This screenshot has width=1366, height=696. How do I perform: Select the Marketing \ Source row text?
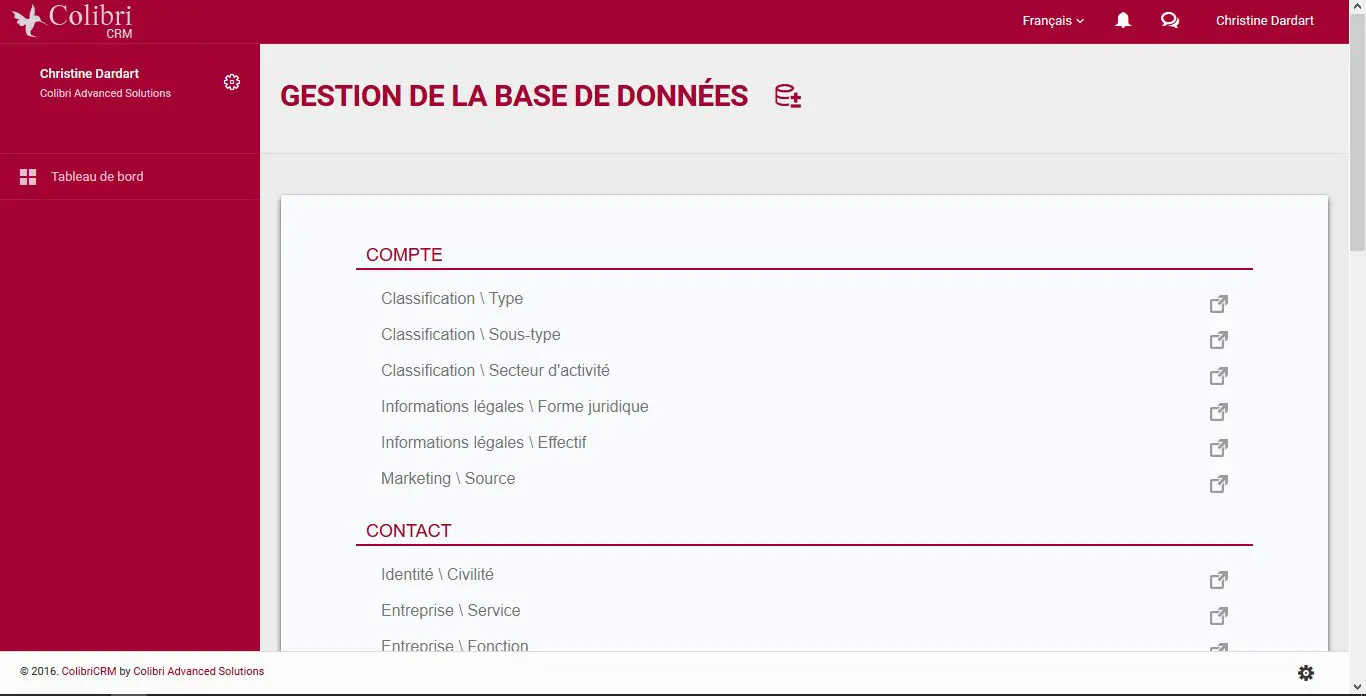[x=448, y=479]
